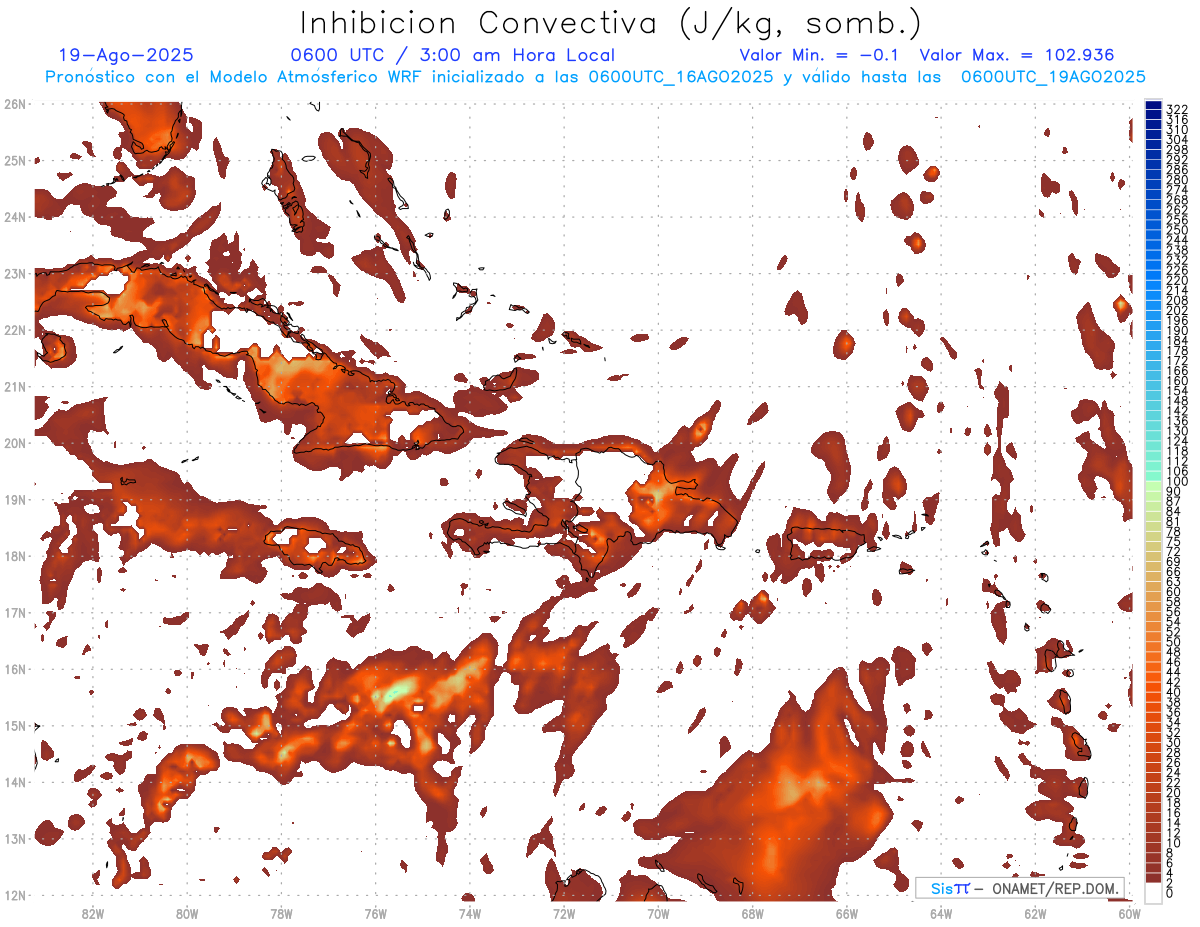1200x927 pixels.
Task: Click the '16N' latitude label
Action: click(x=15, y=669)
